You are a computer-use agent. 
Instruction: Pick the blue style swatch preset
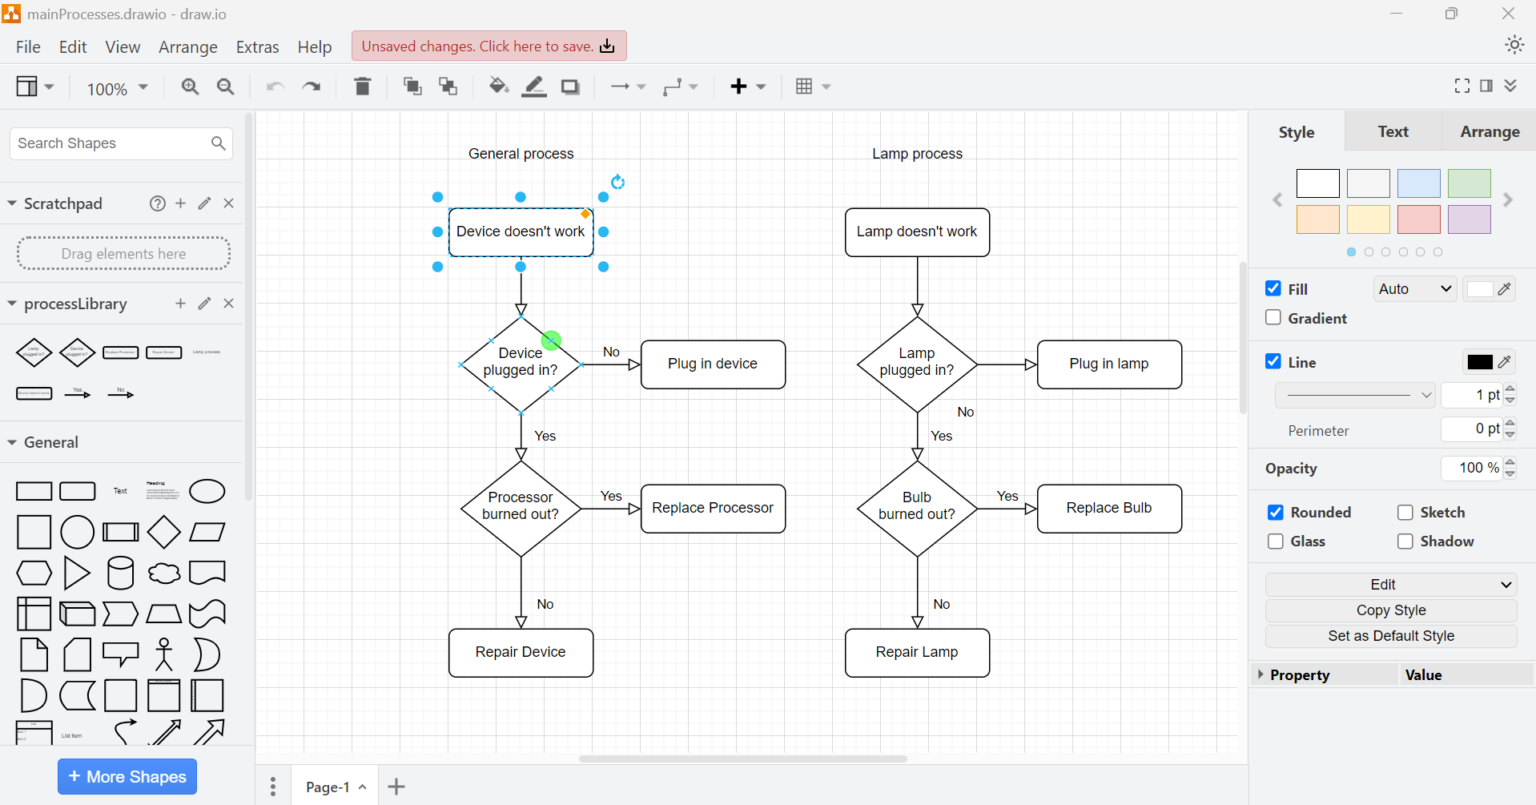tap(1418, 183)
